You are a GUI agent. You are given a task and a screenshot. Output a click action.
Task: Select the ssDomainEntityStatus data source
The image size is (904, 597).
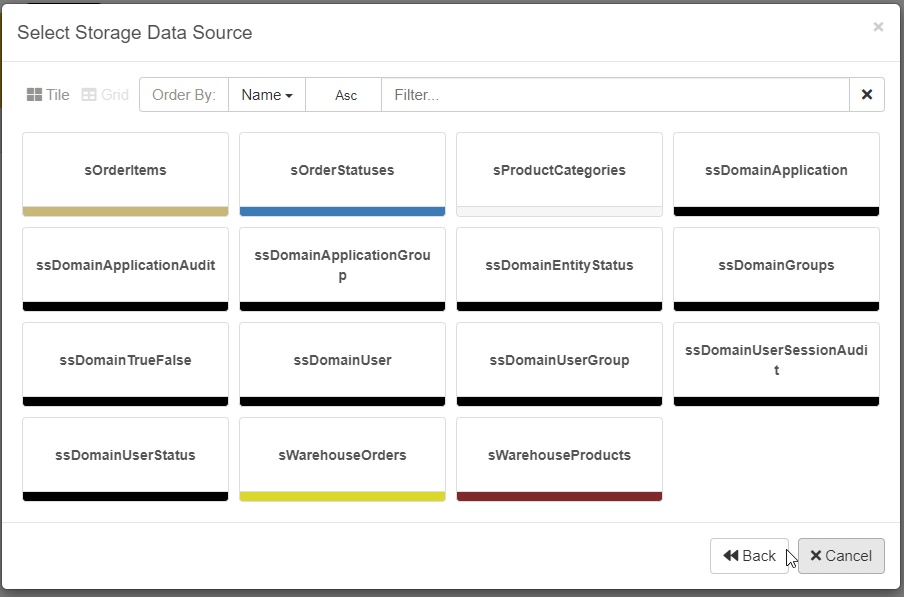[559, 266]
